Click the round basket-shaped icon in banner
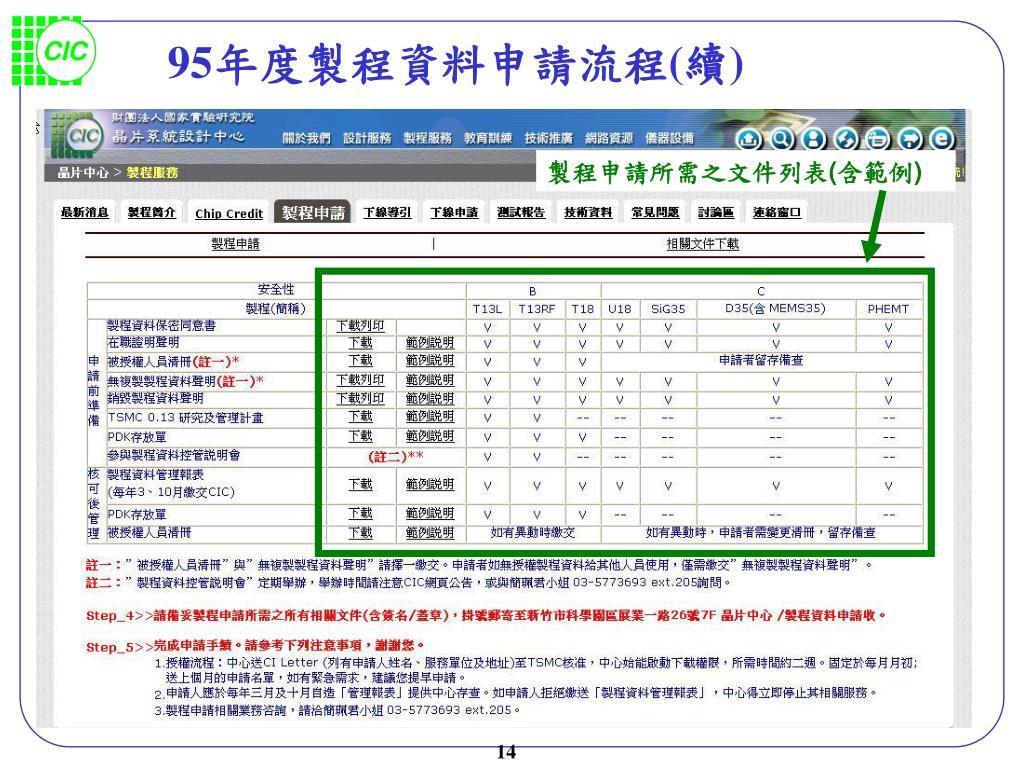1024x768 pixels. tap(878, 138)
